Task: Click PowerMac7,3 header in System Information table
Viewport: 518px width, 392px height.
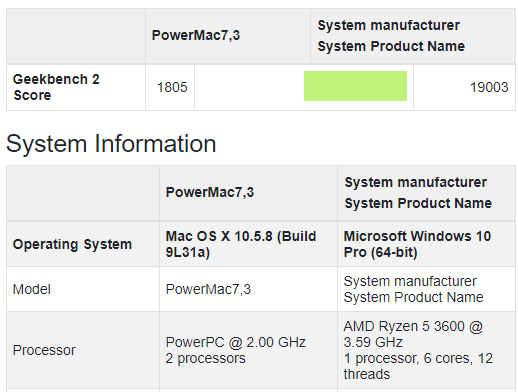Action: click(210, 192)
